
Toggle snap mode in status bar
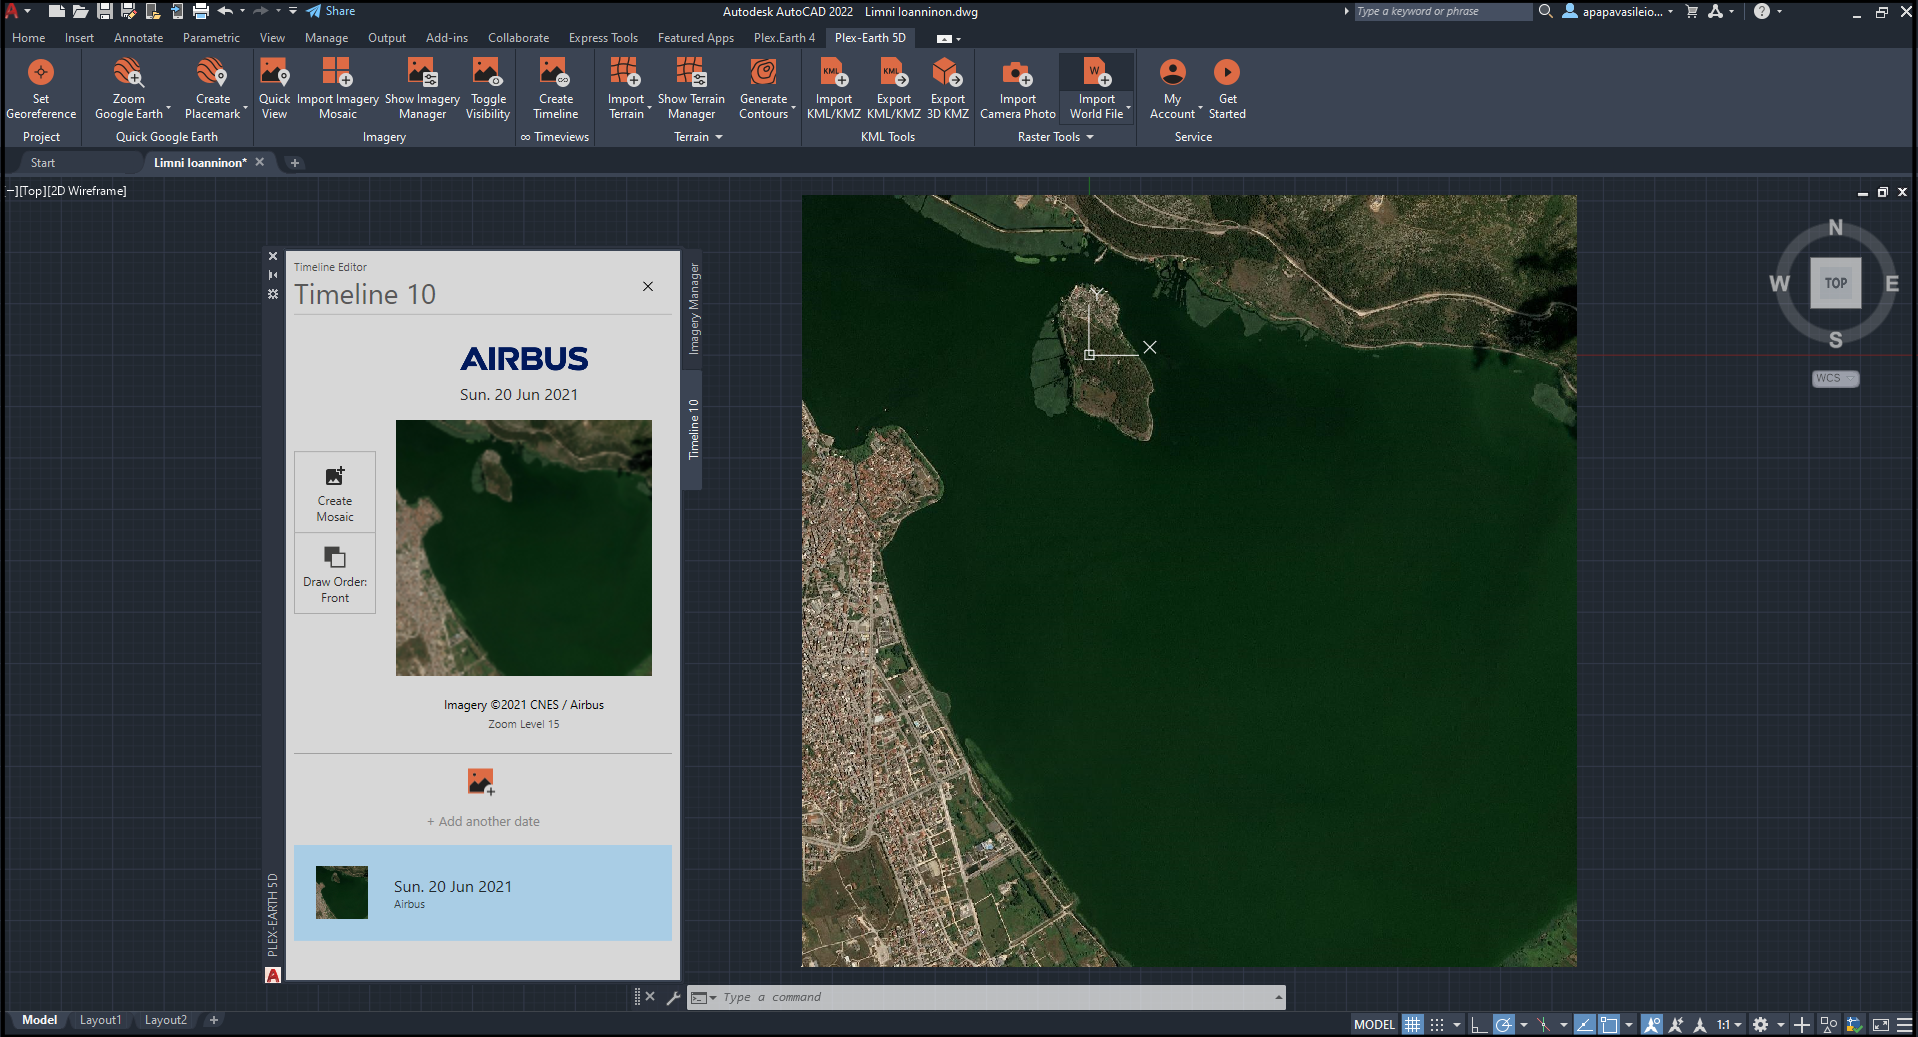(x=1437, y=1024)
